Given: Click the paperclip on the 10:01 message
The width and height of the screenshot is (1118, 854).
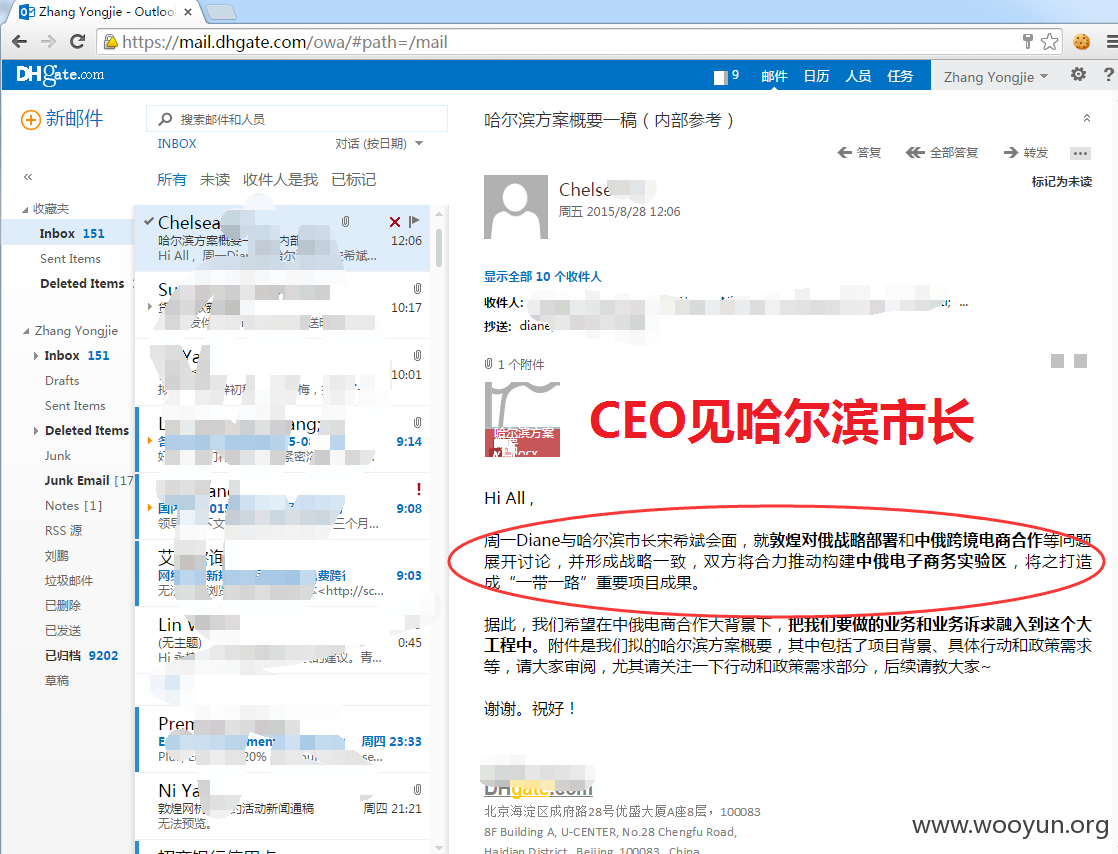Looking at the screenshot, I should [x=417, y=355].
